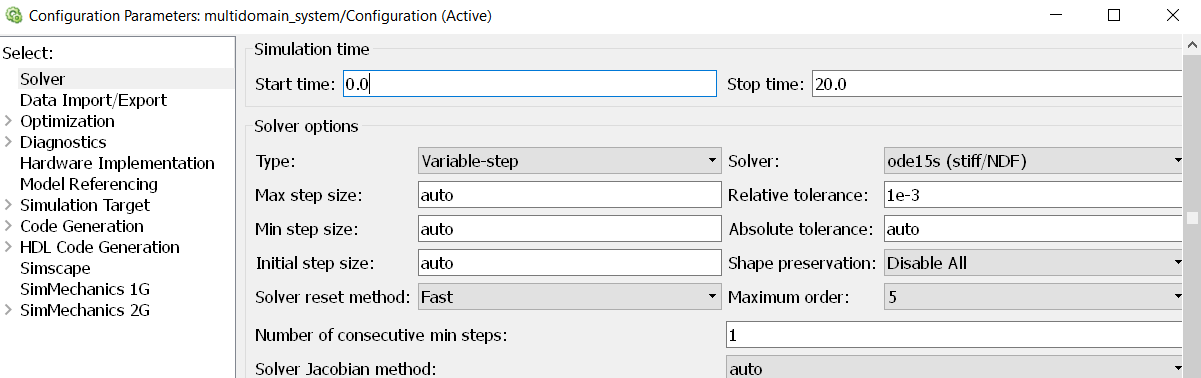
Task: Open the solver Type dropdown
Action: [569, 160]
